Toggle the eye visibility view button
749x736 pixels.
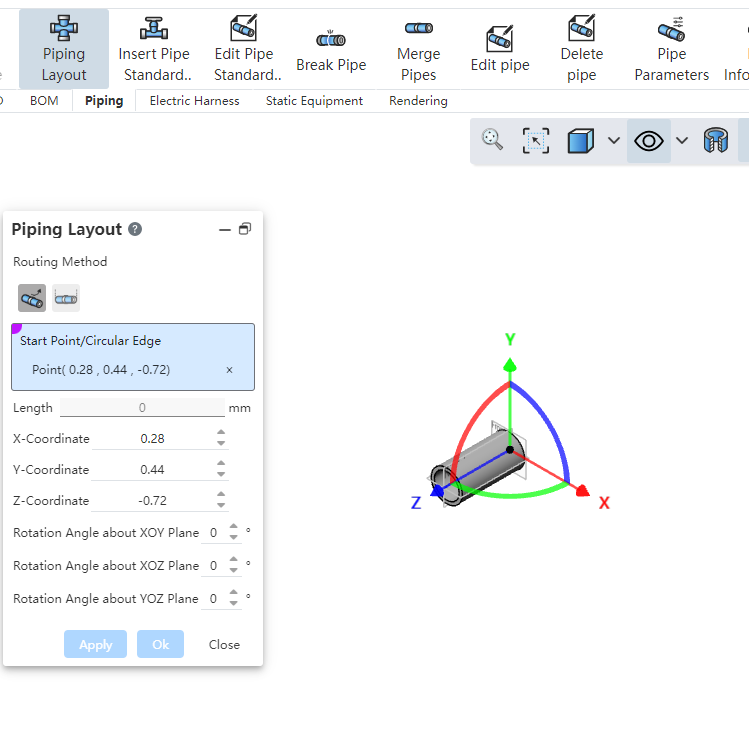[x=649, y=141]
